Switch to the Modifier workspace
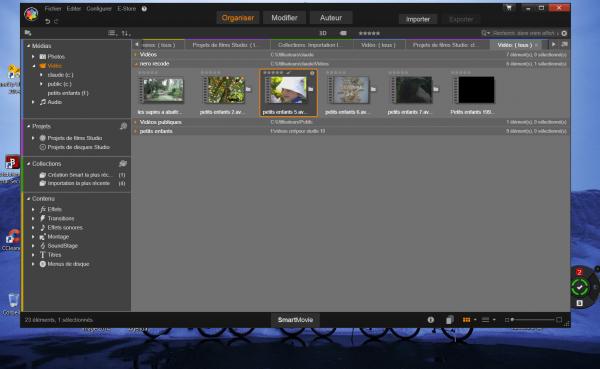 click(x=284, y=18)
